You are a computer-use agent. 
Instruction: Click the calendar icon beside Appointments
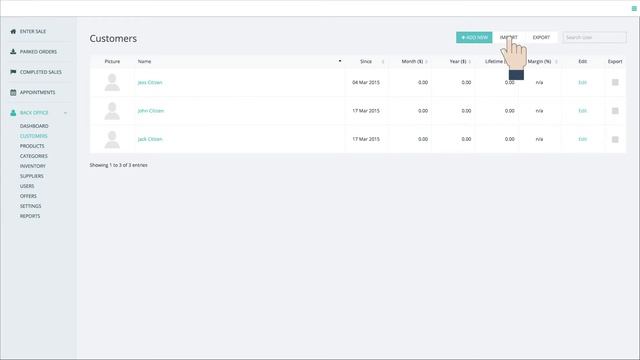[13, 92]
